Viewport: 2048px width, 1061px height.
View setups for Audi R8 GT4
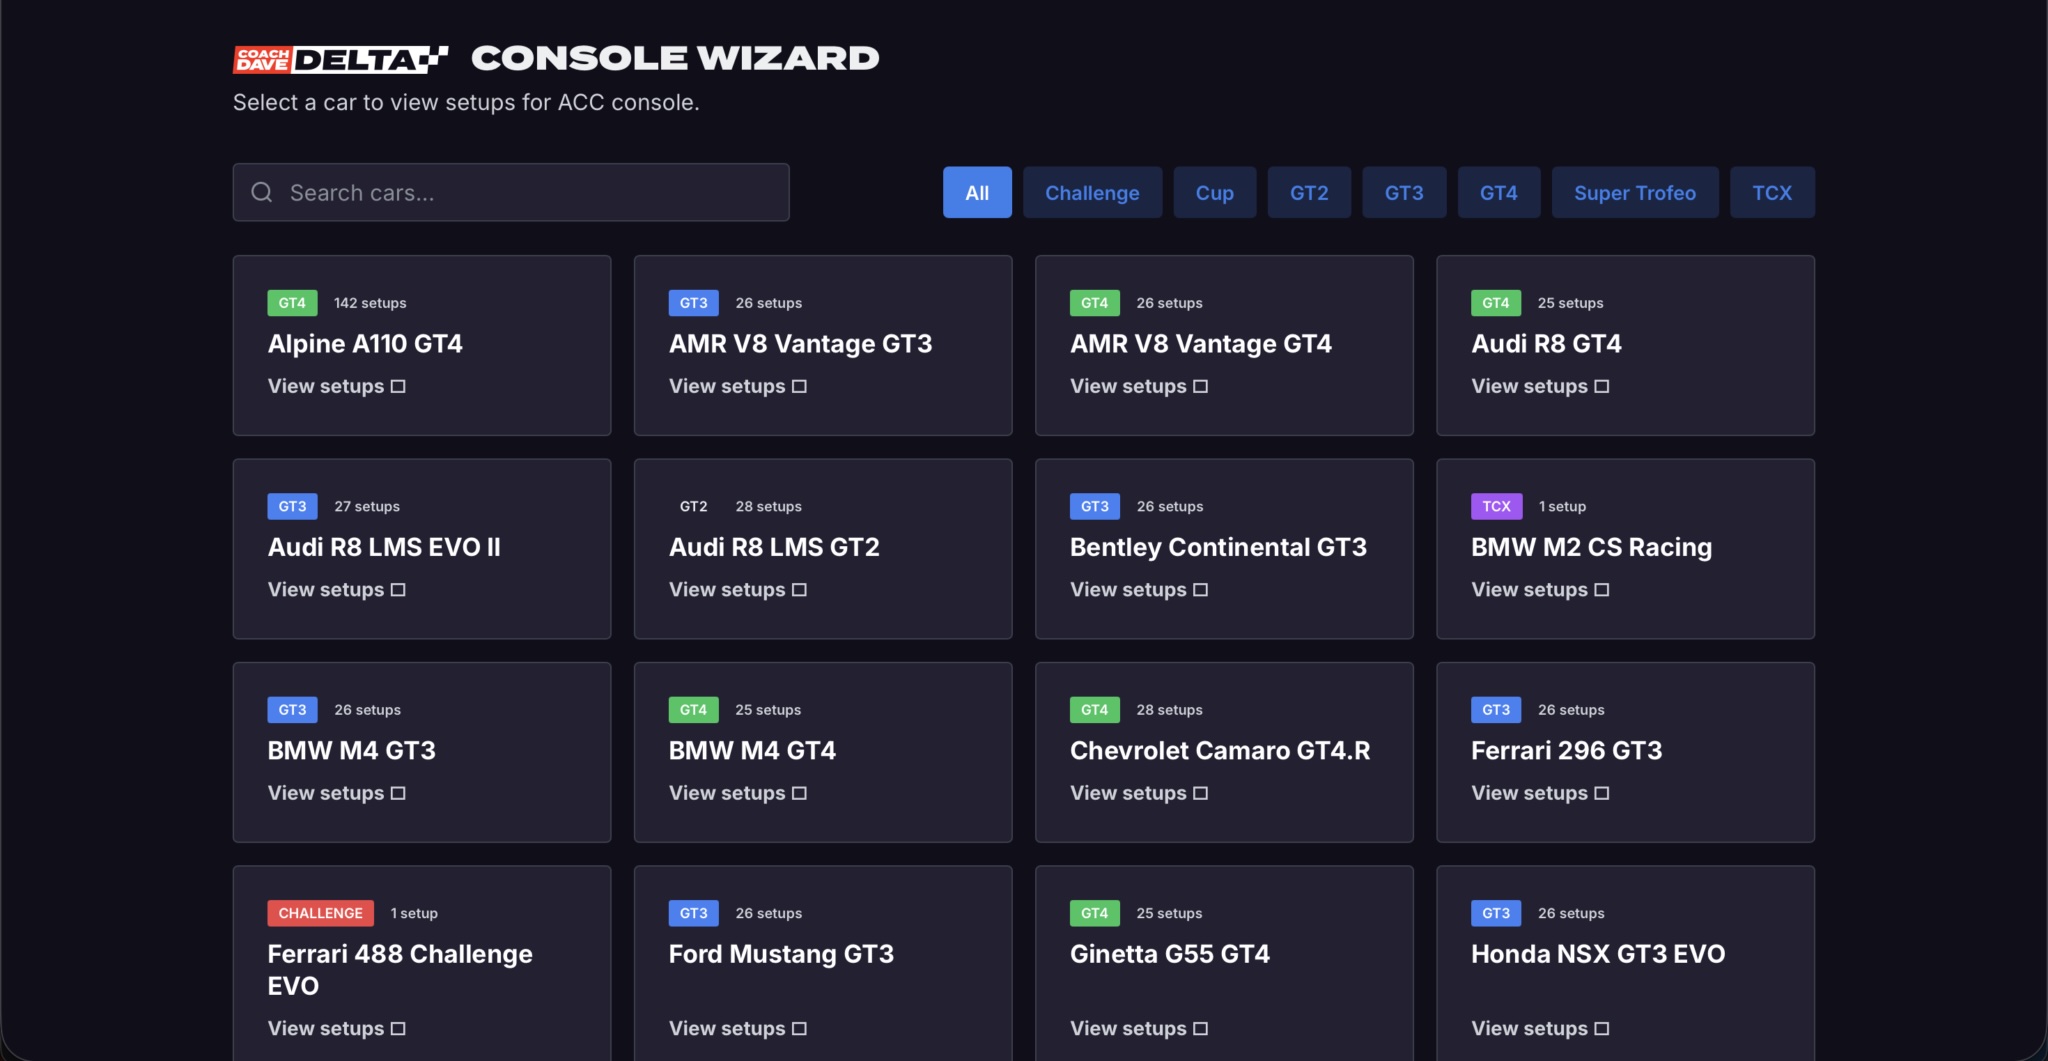click(x=1540, y=386)
